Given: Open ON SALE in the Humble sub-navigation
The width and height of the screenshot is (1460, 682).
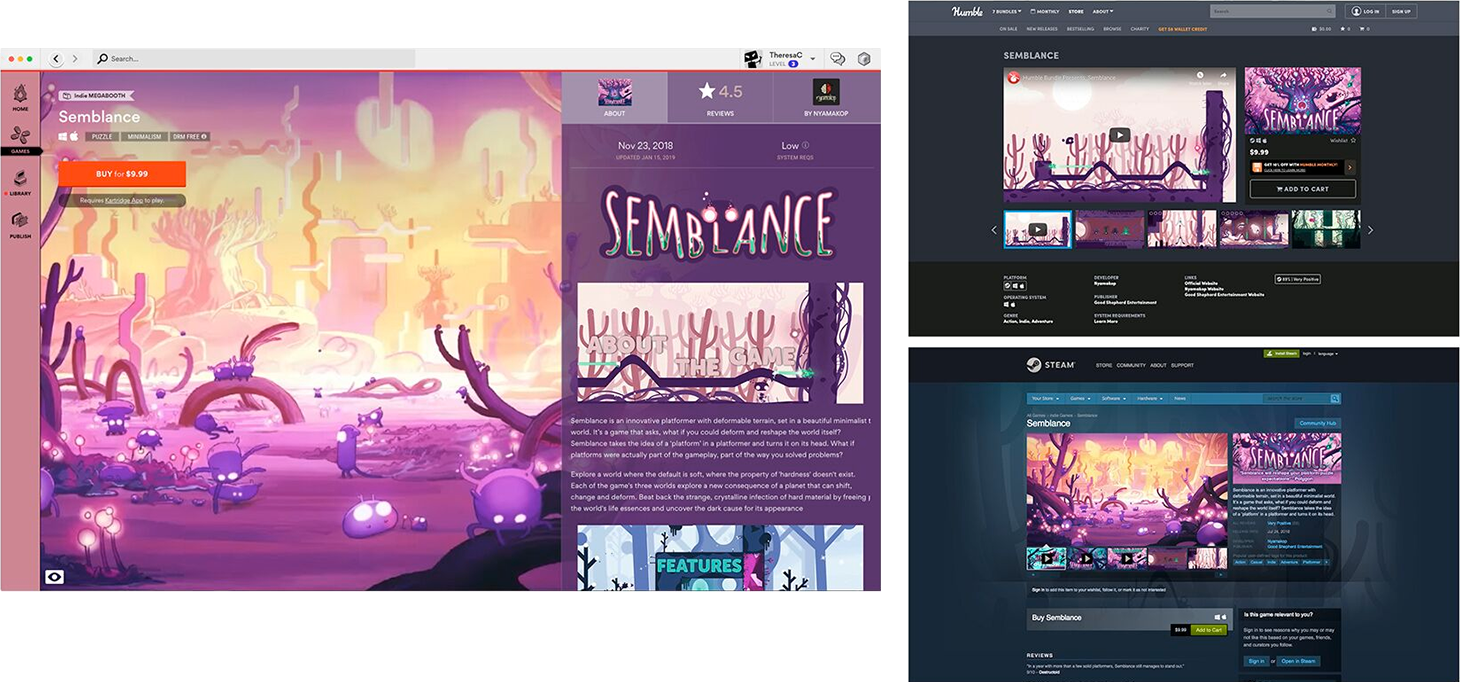Looking at the screenshot, I should click(1008, 29).
